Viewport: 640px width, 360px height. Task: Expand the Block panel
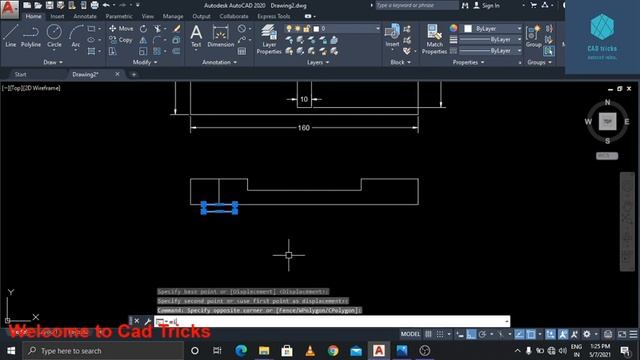[400, 62]
